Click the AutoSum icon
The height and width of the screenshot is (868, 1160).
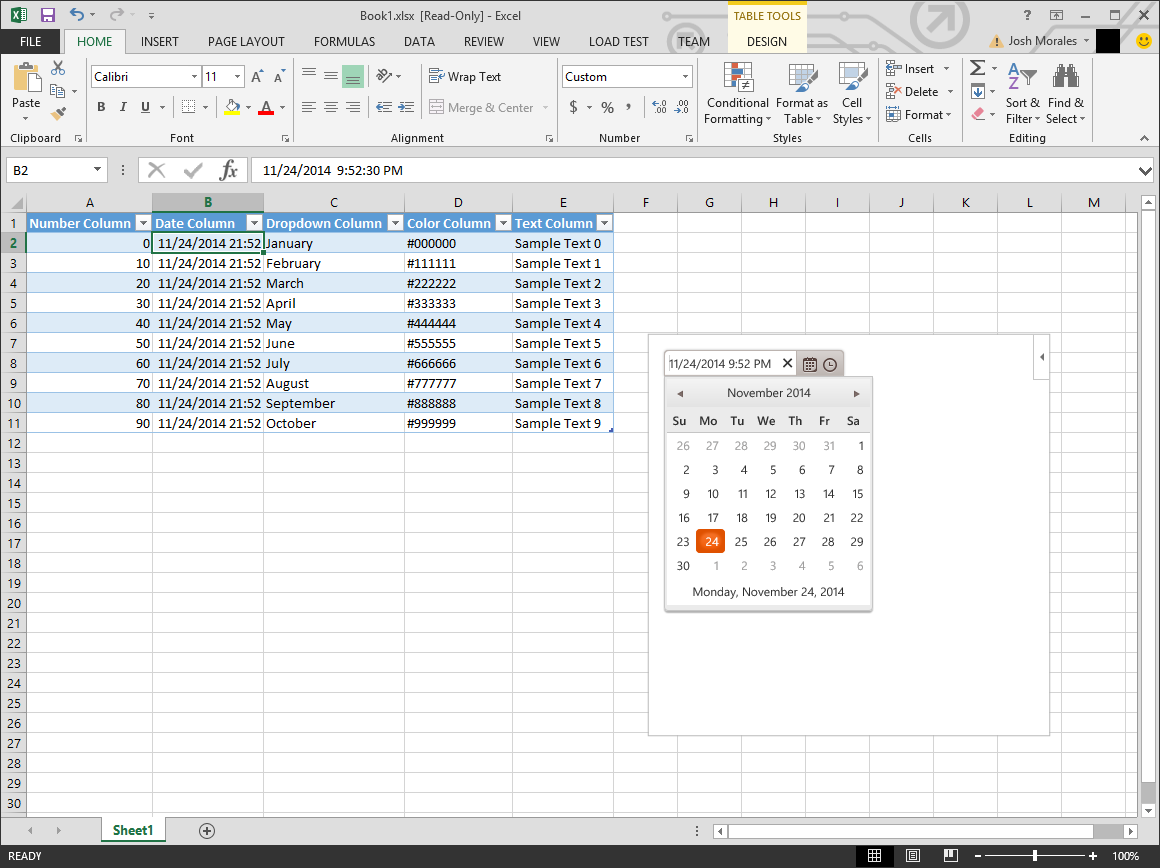point(977,68)
